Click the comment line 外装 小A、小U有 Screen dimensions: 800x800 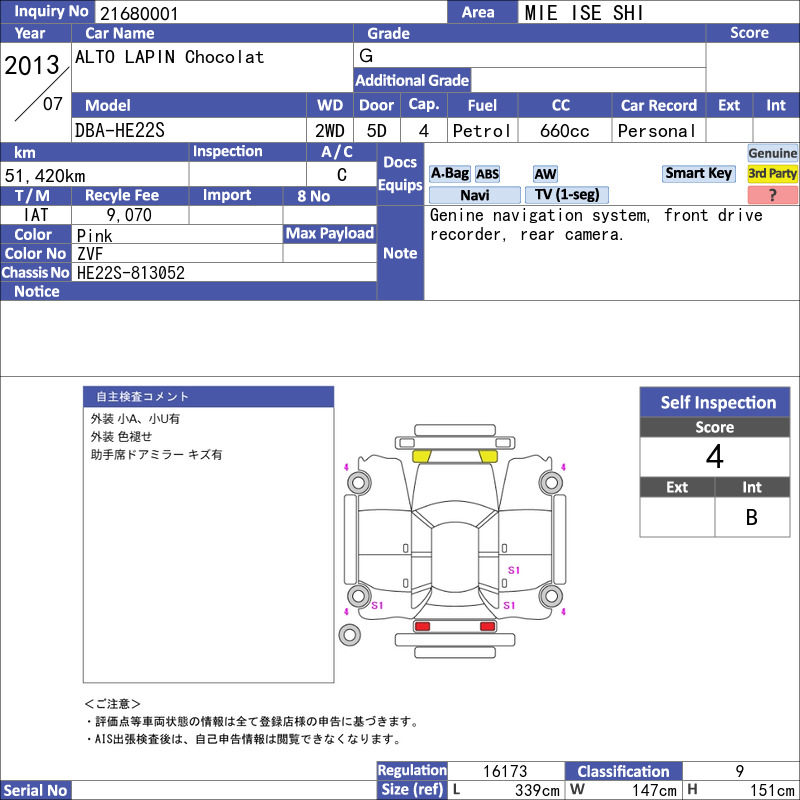coord(135,419)
